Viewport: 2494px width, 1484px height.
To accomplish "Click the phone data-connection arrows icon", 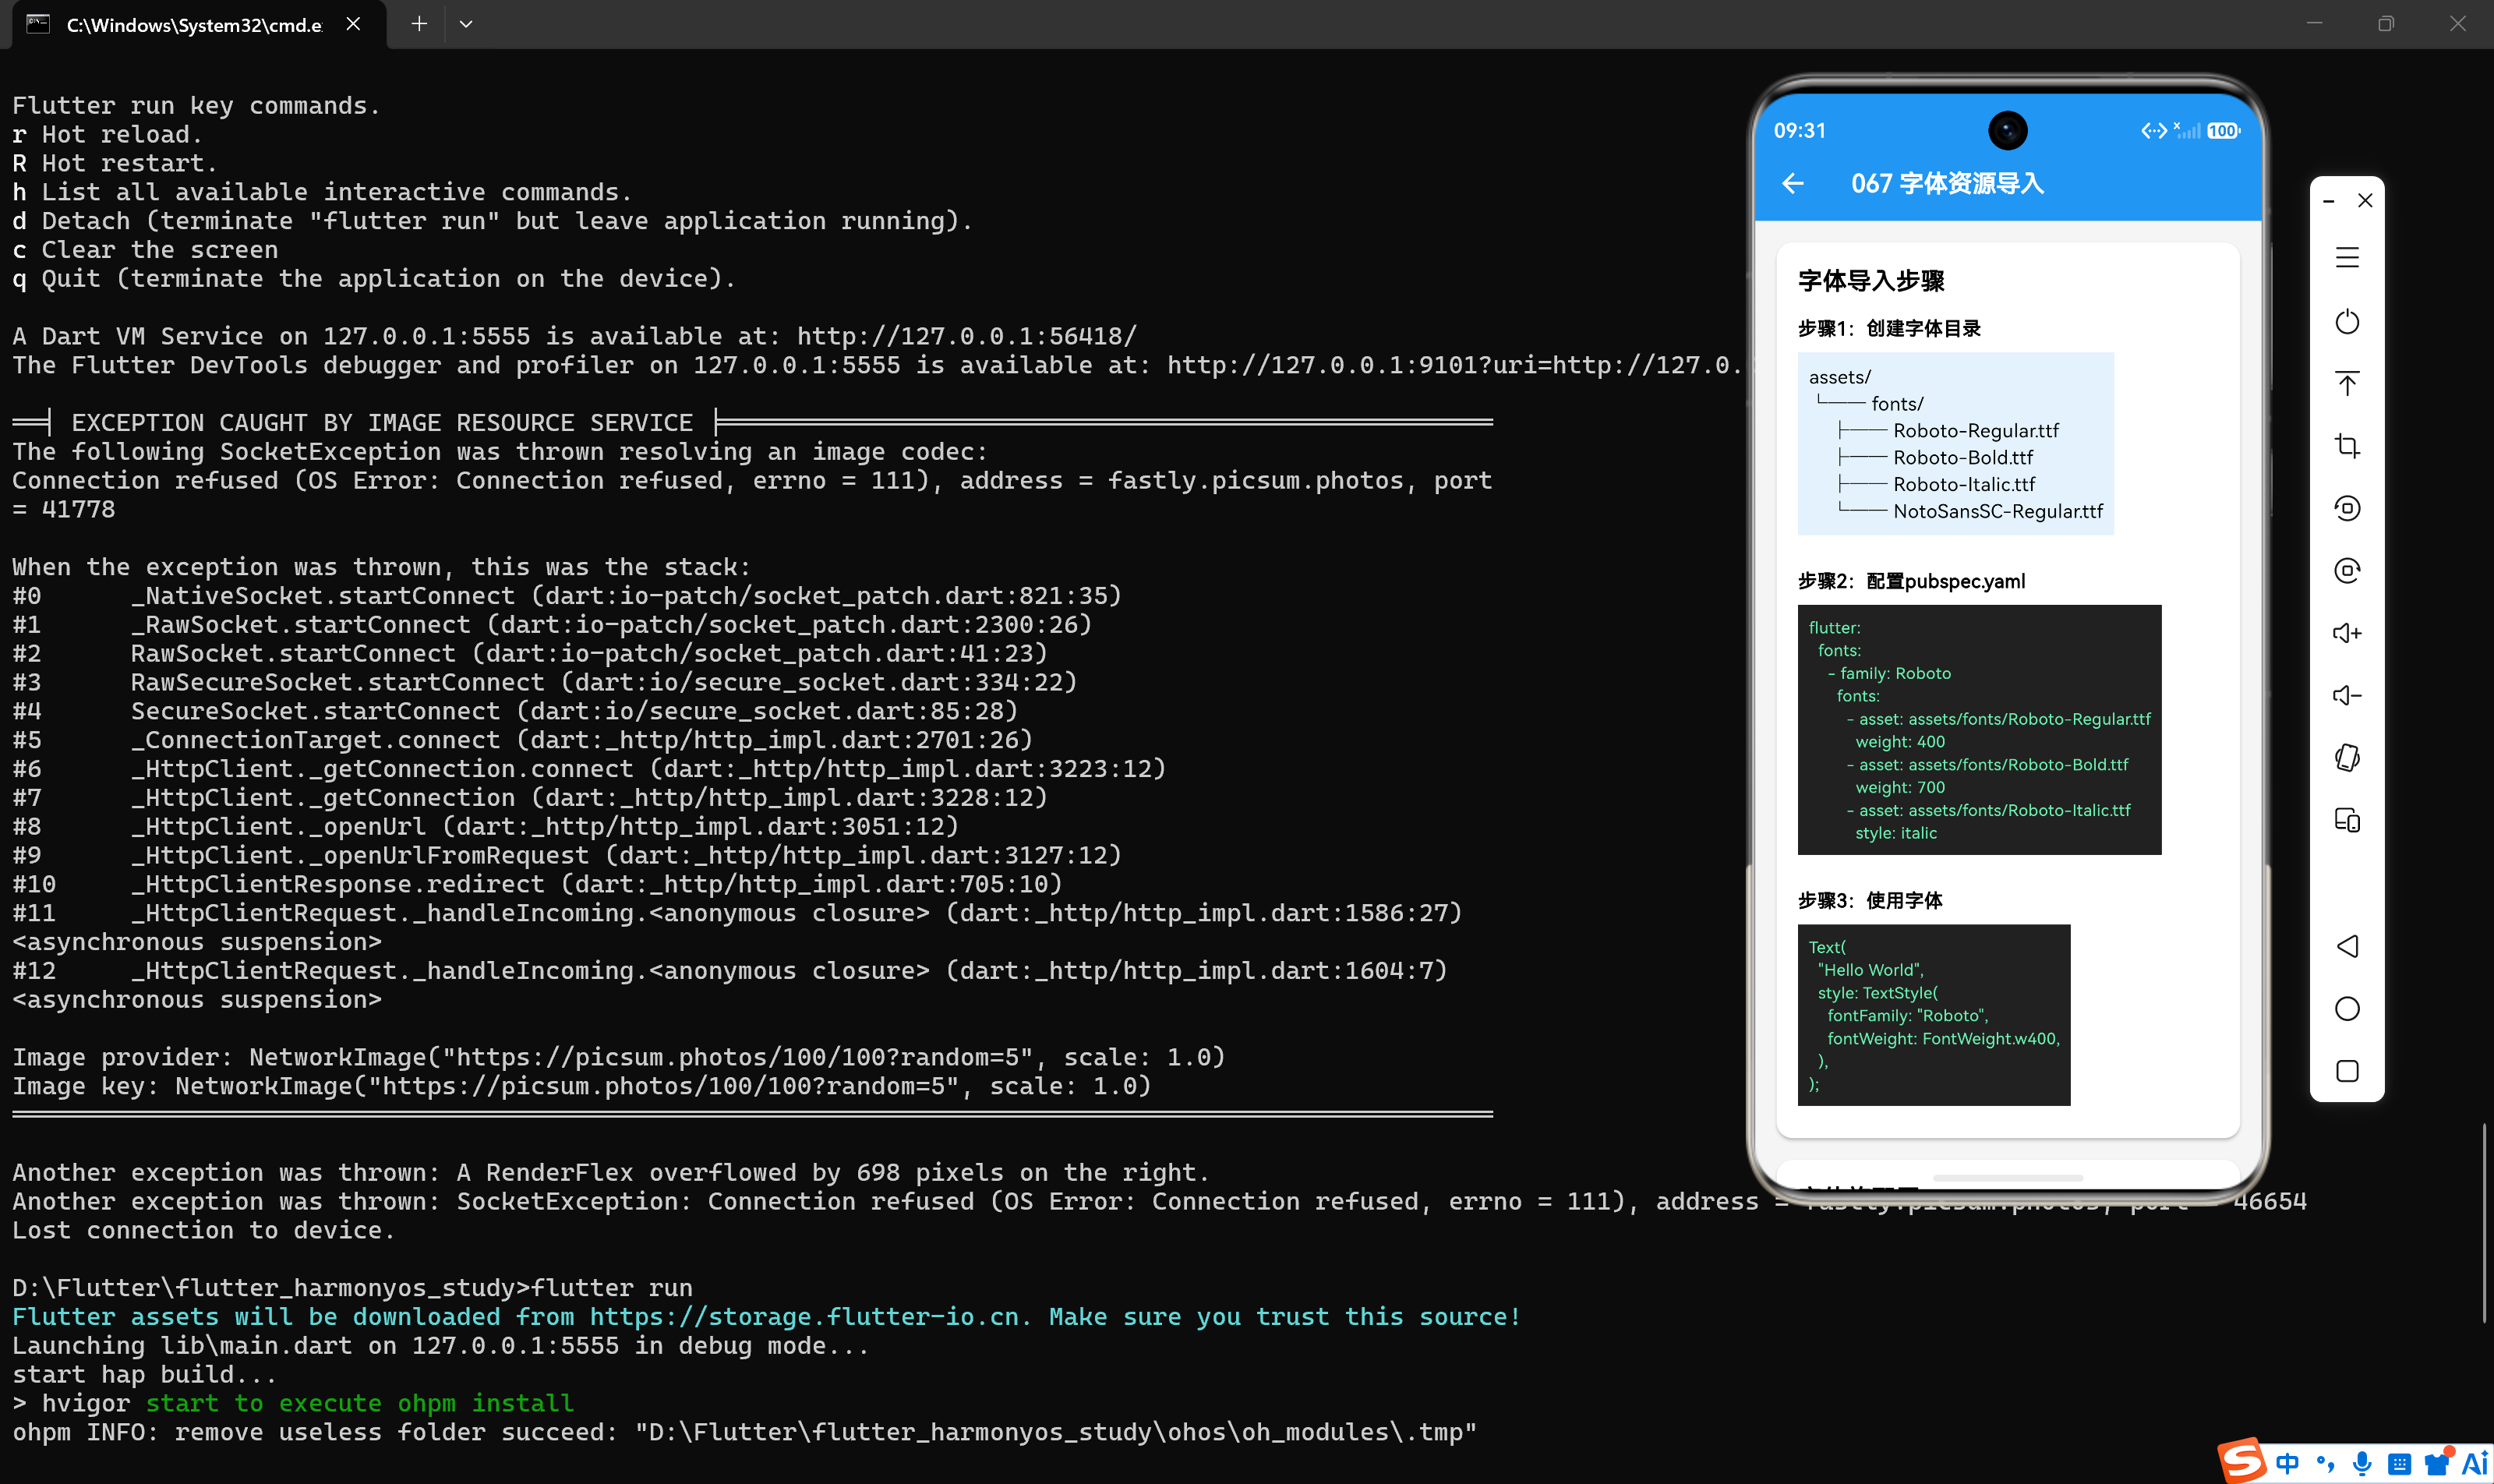I will (2153, 131).
